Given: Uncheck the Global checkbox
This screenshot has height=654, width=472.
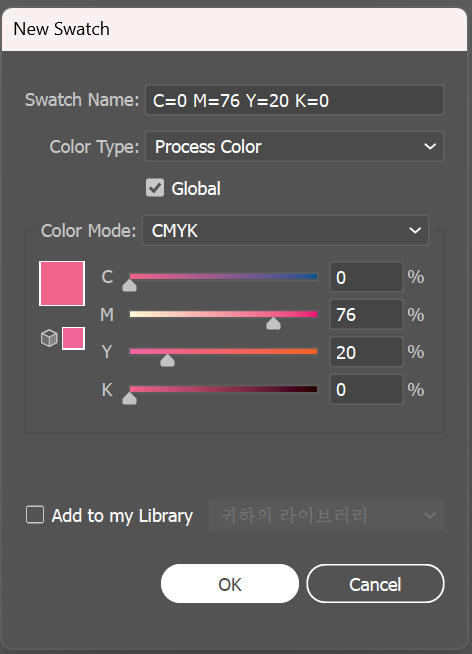Looking at the screenshot, I should click(155, 188).
